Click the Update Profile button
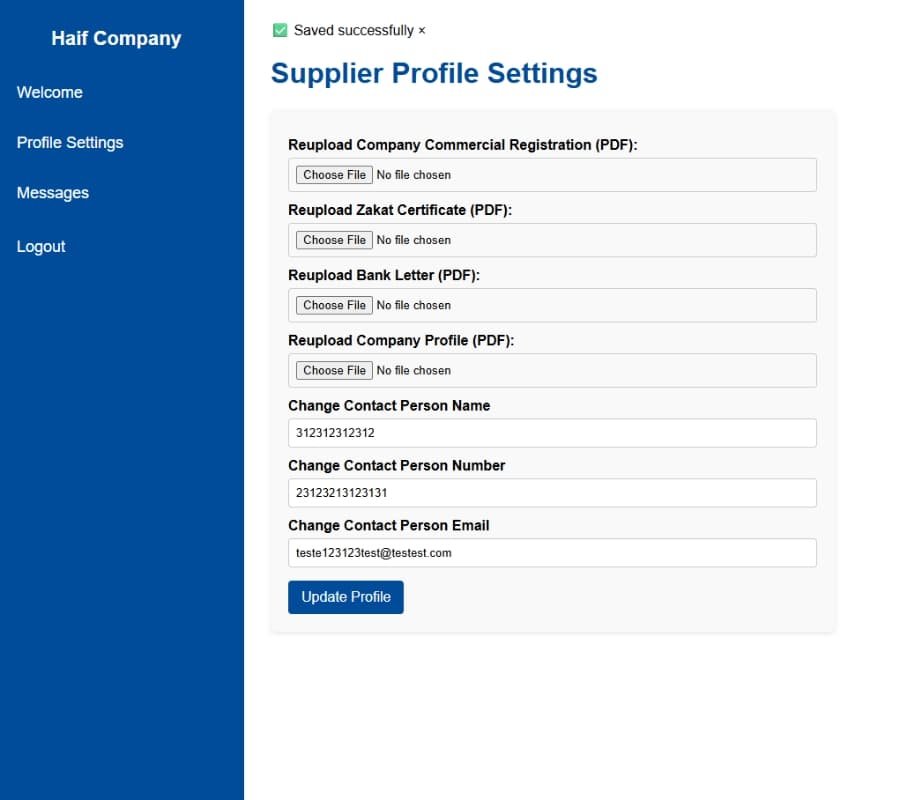This screenshot has width=900, height=800. click(x=345, y=596)
